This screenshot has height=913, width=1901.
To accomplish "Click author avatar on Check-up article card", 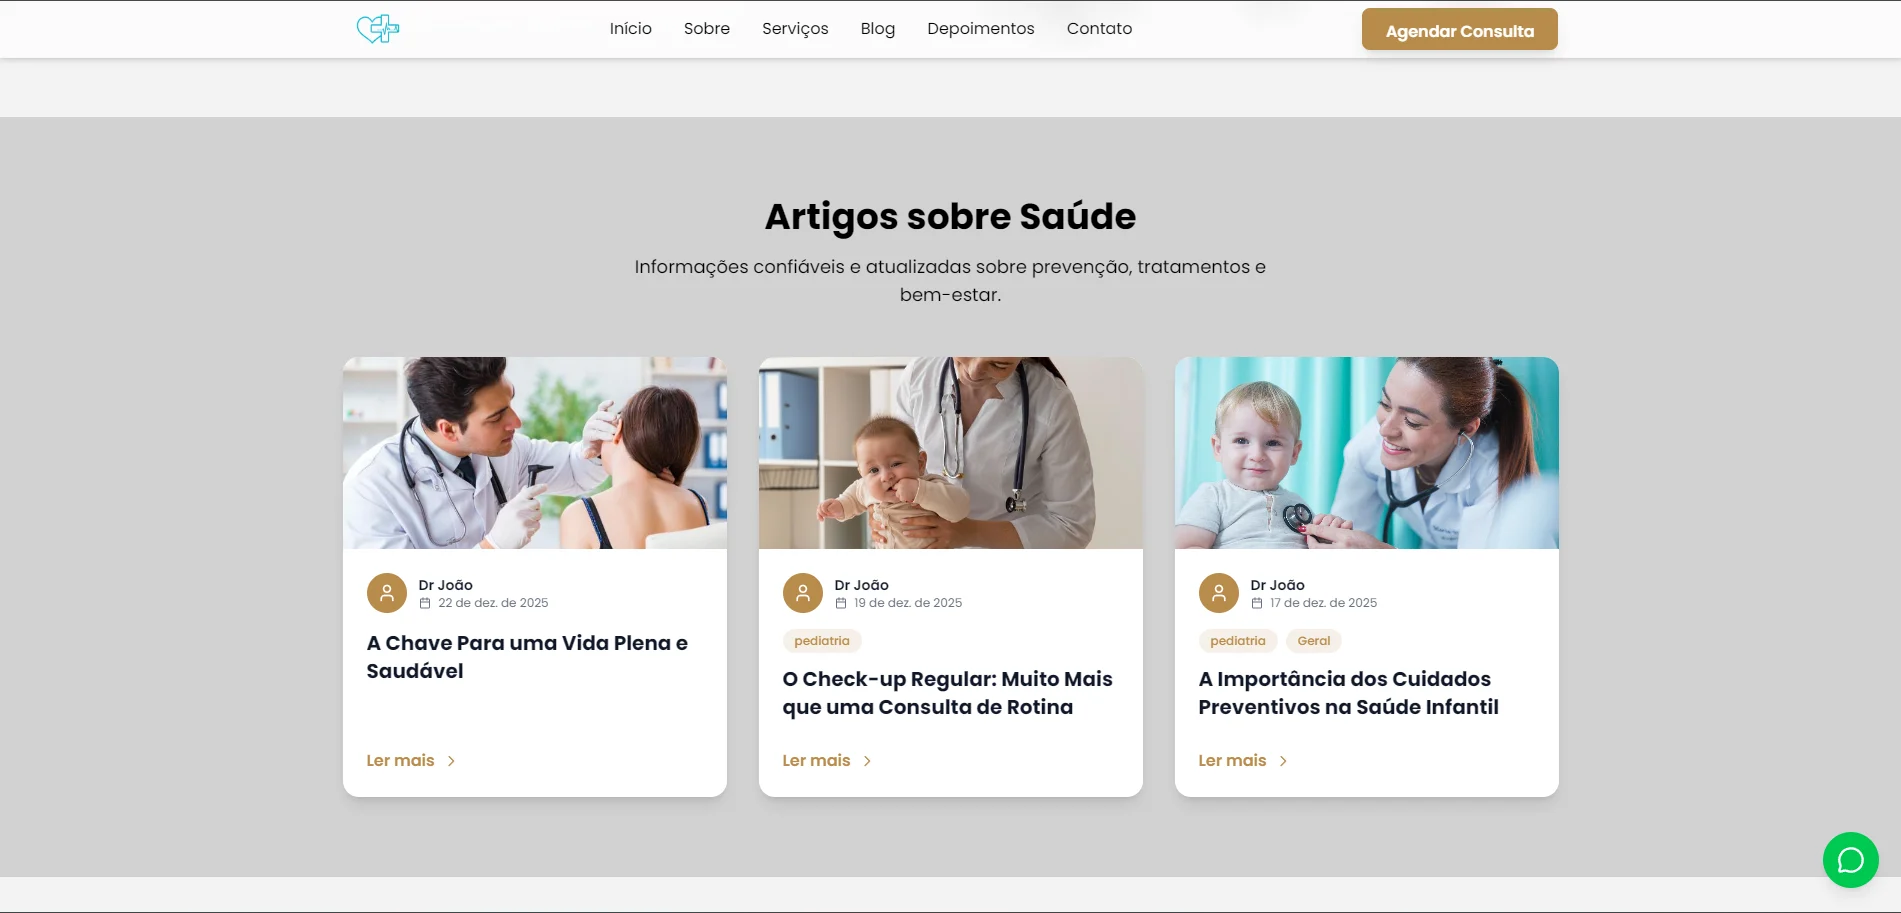I will tap(803, 593).
